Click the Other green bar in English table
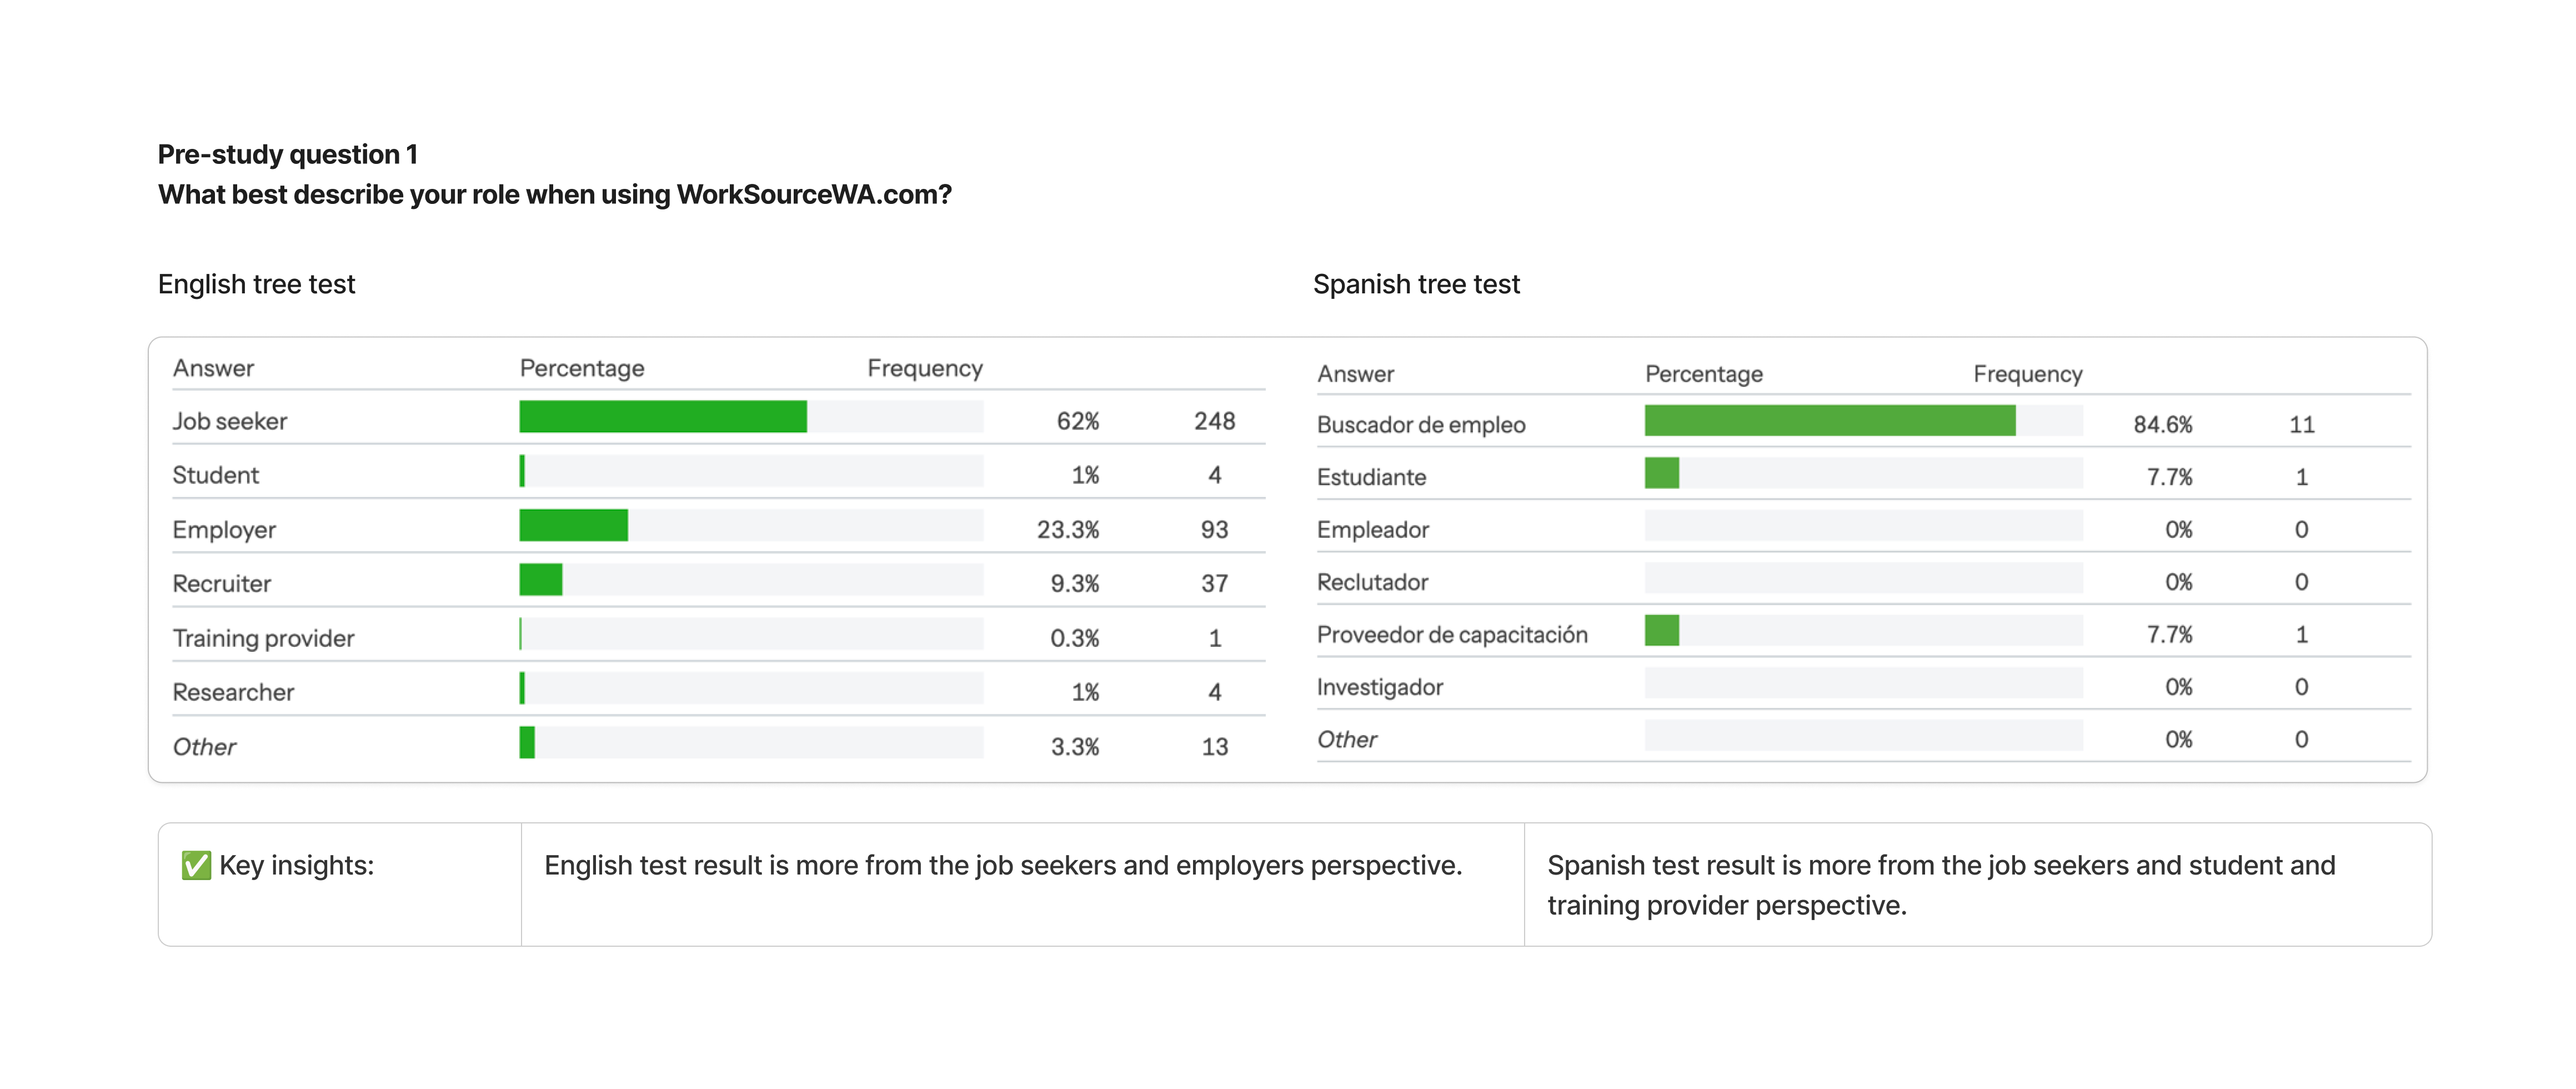This screenshot has width=2576, height=1089. pos(527,742)
